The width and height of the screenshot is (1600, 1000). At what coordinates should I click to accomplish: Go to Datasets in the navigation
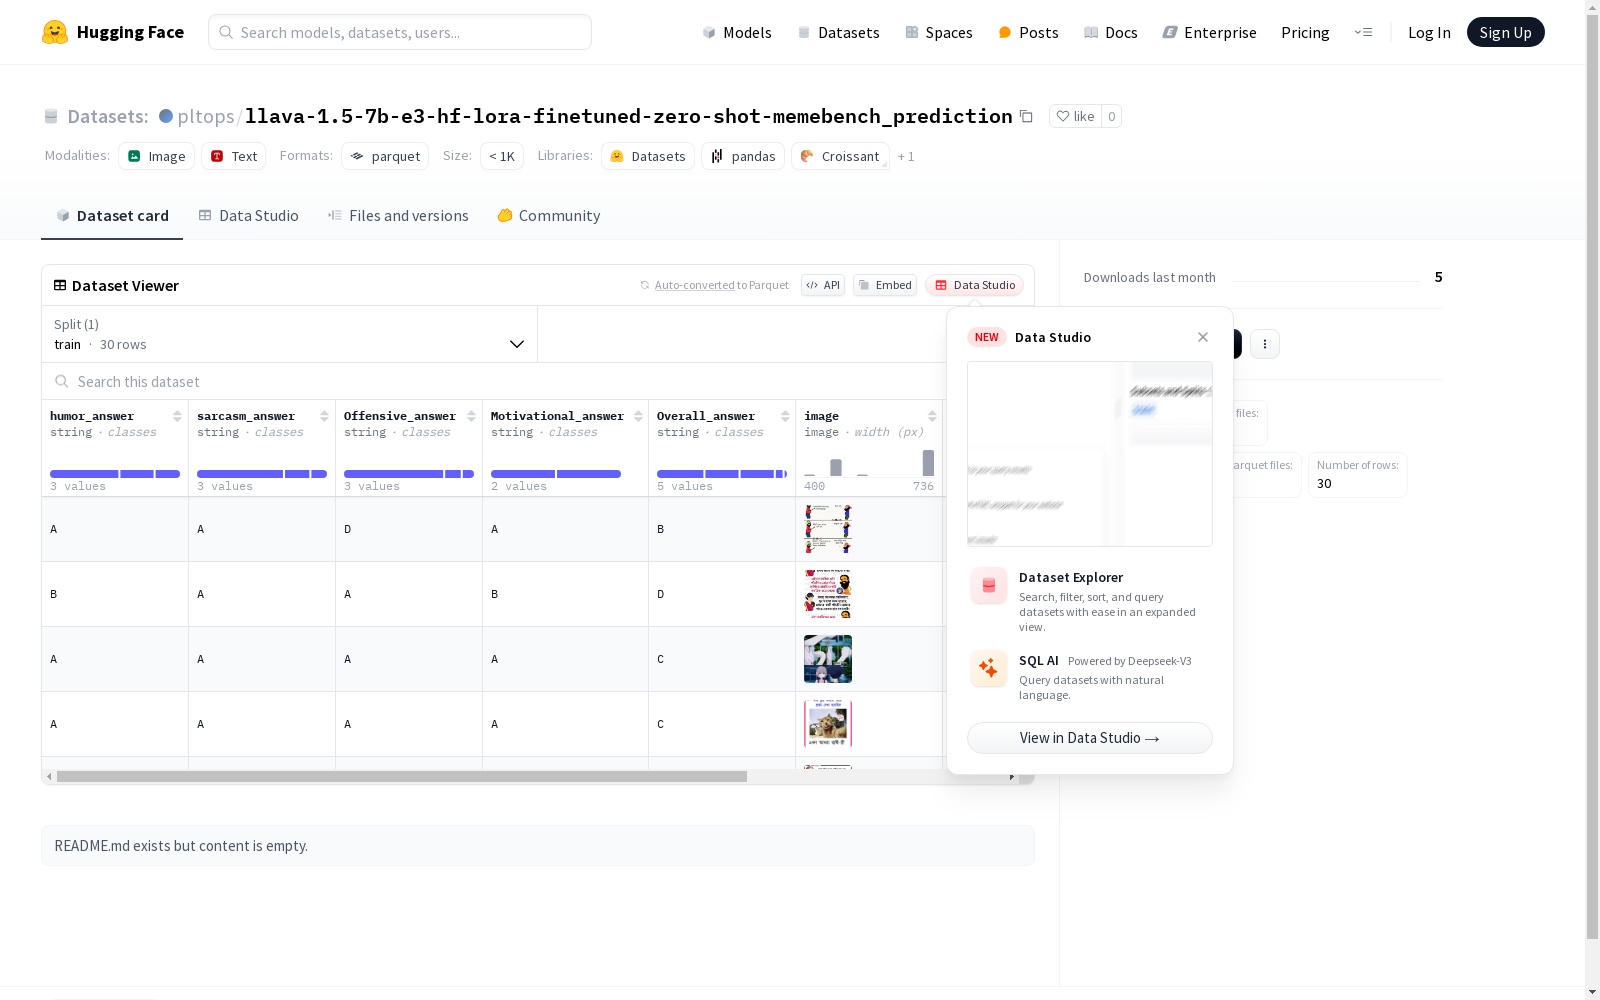[838, 32]
